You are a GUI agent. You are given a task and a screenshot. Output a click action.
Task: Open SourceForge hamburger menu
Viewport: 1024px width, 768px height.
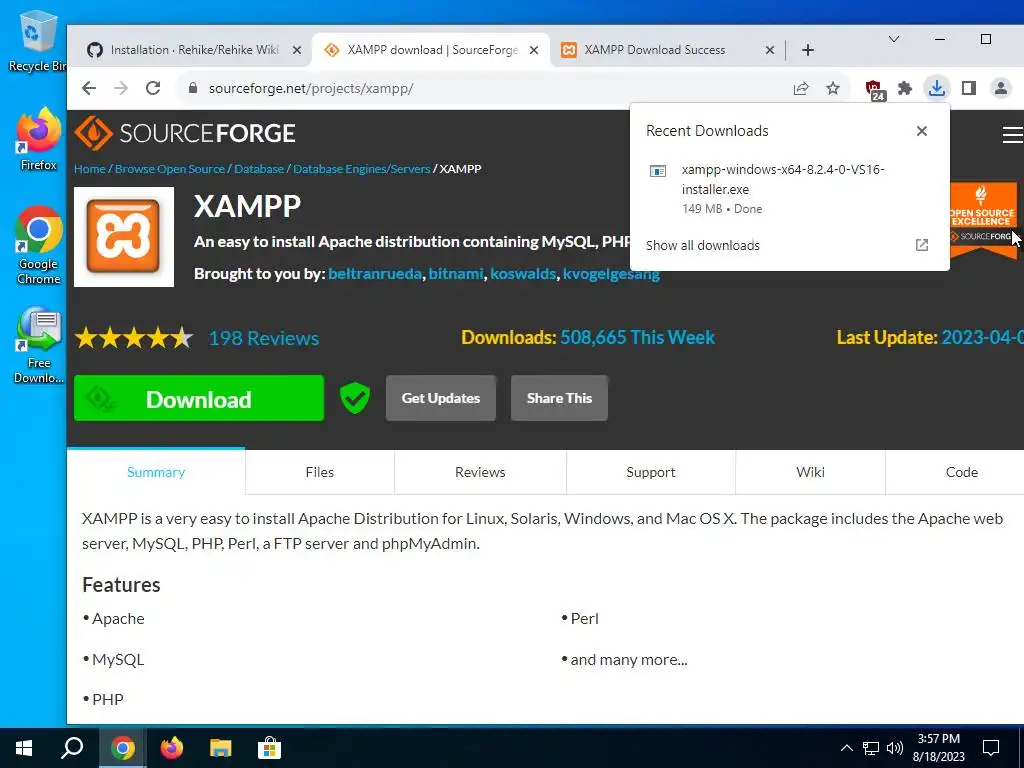pos(1012,134)
